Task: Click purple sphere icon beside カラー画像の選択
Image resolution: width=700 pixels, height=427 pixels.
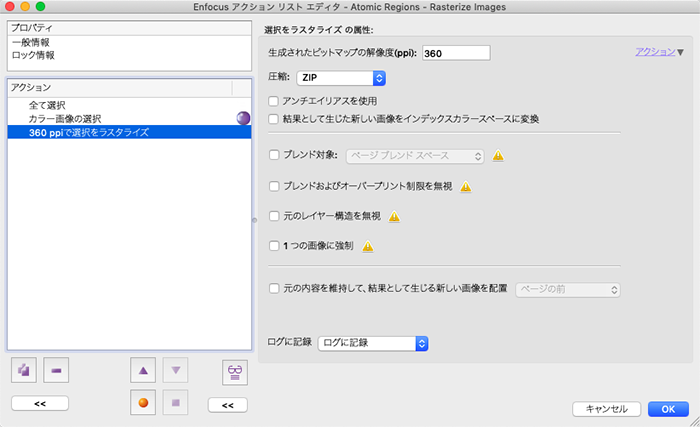Action: click(x=243, y=118)
